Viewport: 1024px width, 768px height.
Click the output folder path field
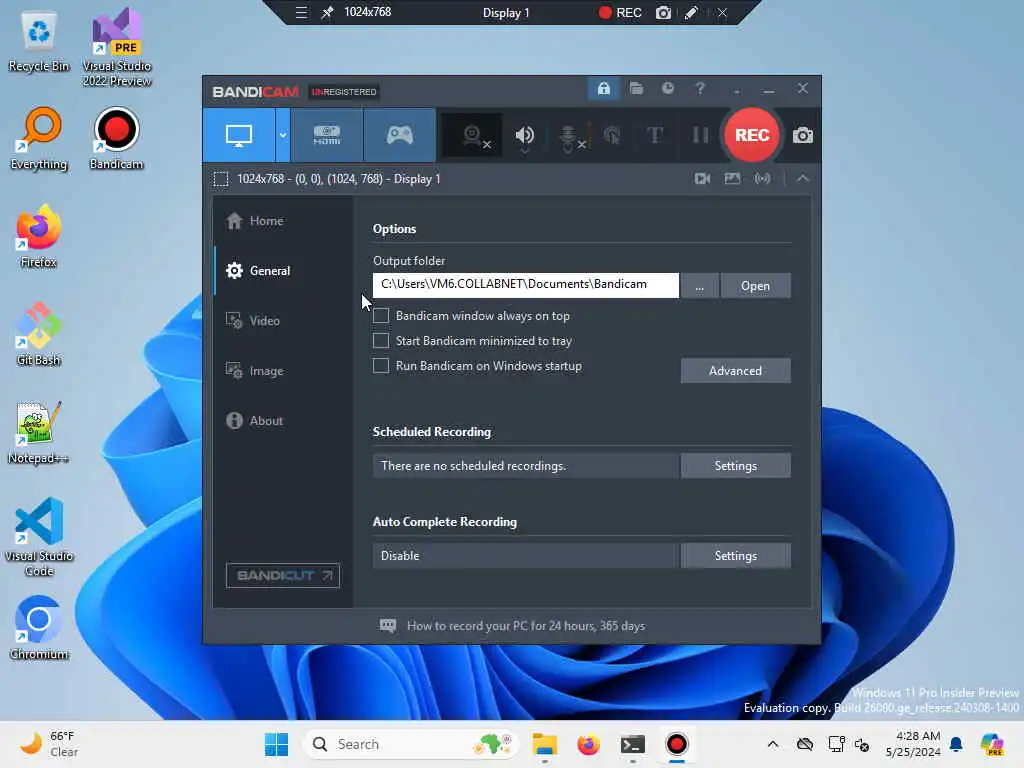[x=526, y=285]
